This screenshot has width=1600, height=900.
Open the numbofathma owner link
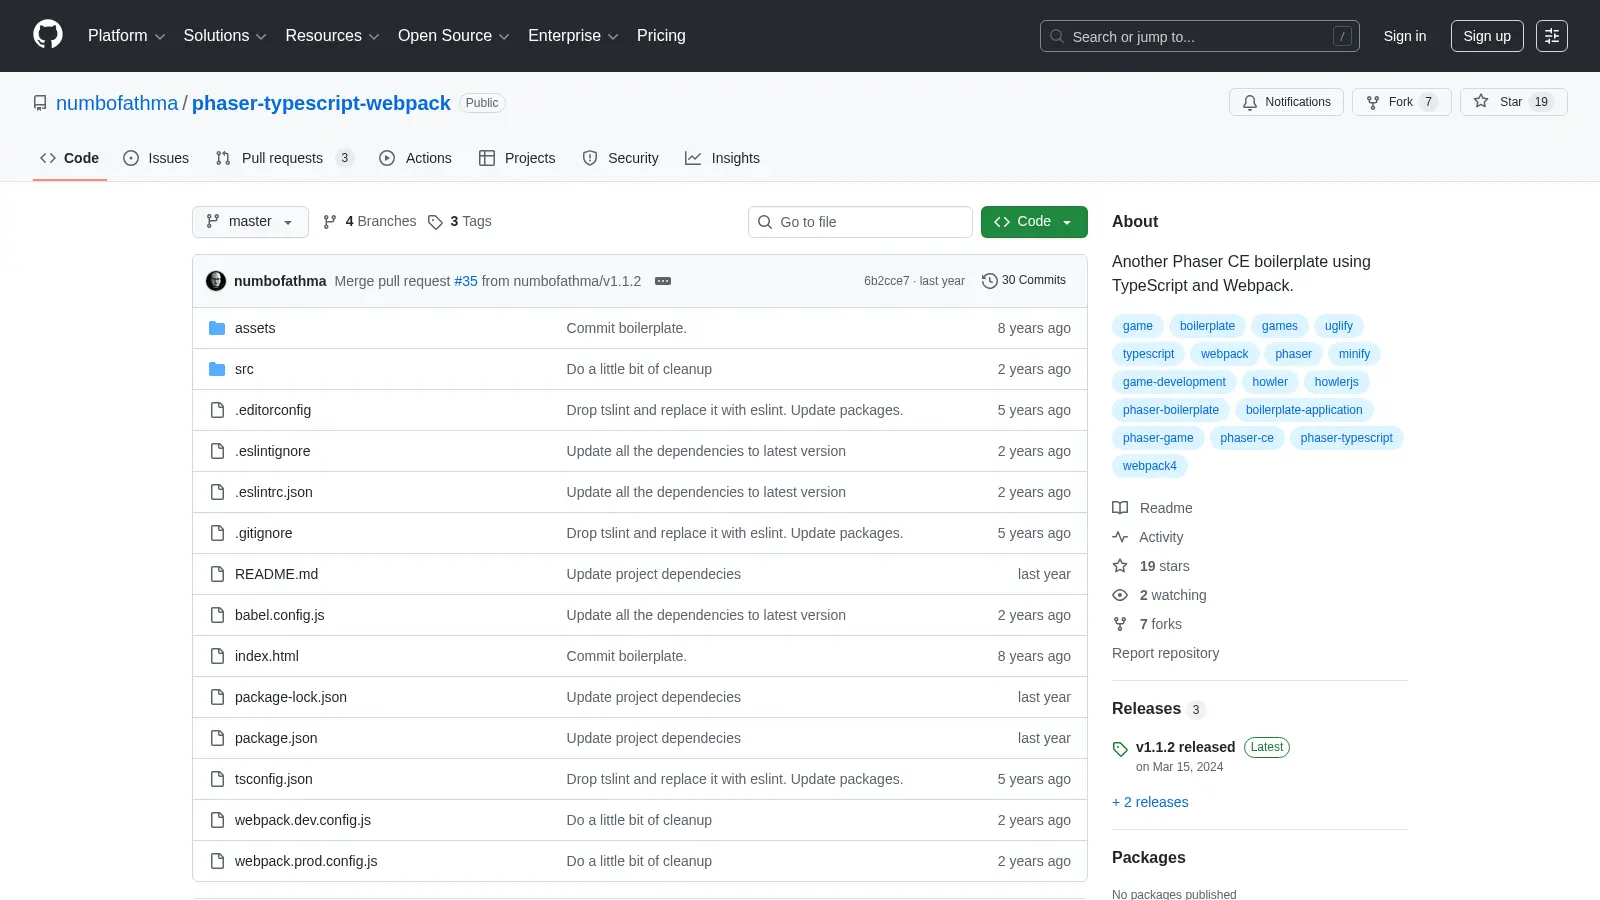(117, 103)
